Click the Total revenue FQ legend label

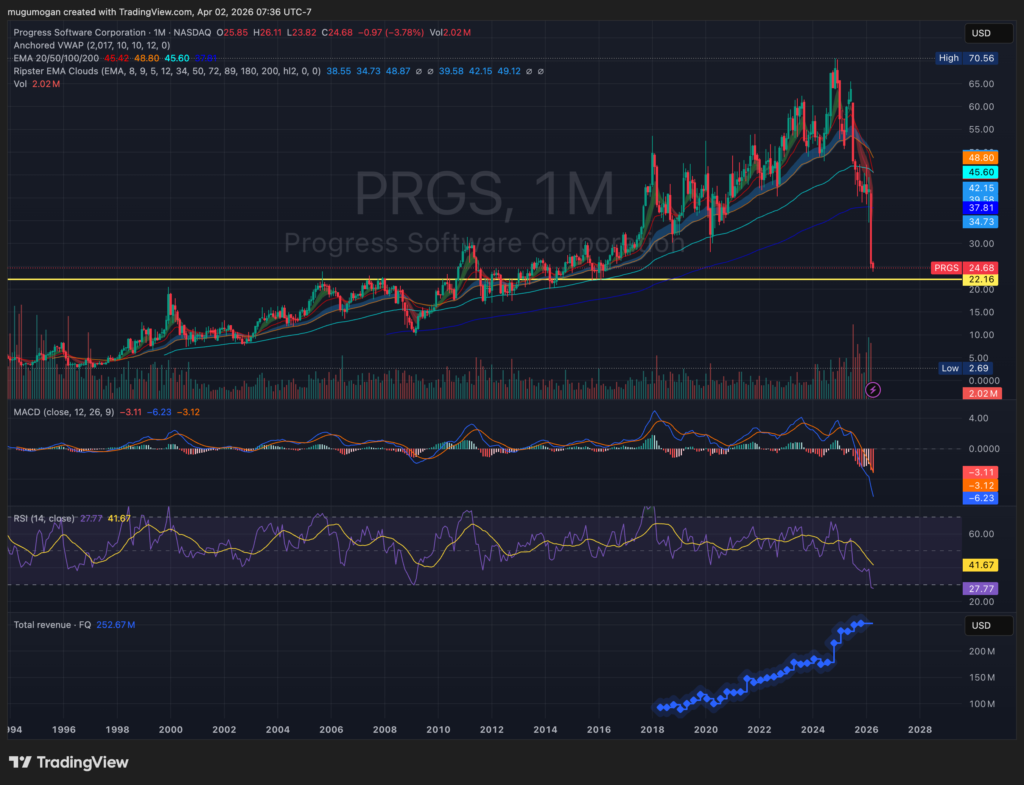point(53,625)
